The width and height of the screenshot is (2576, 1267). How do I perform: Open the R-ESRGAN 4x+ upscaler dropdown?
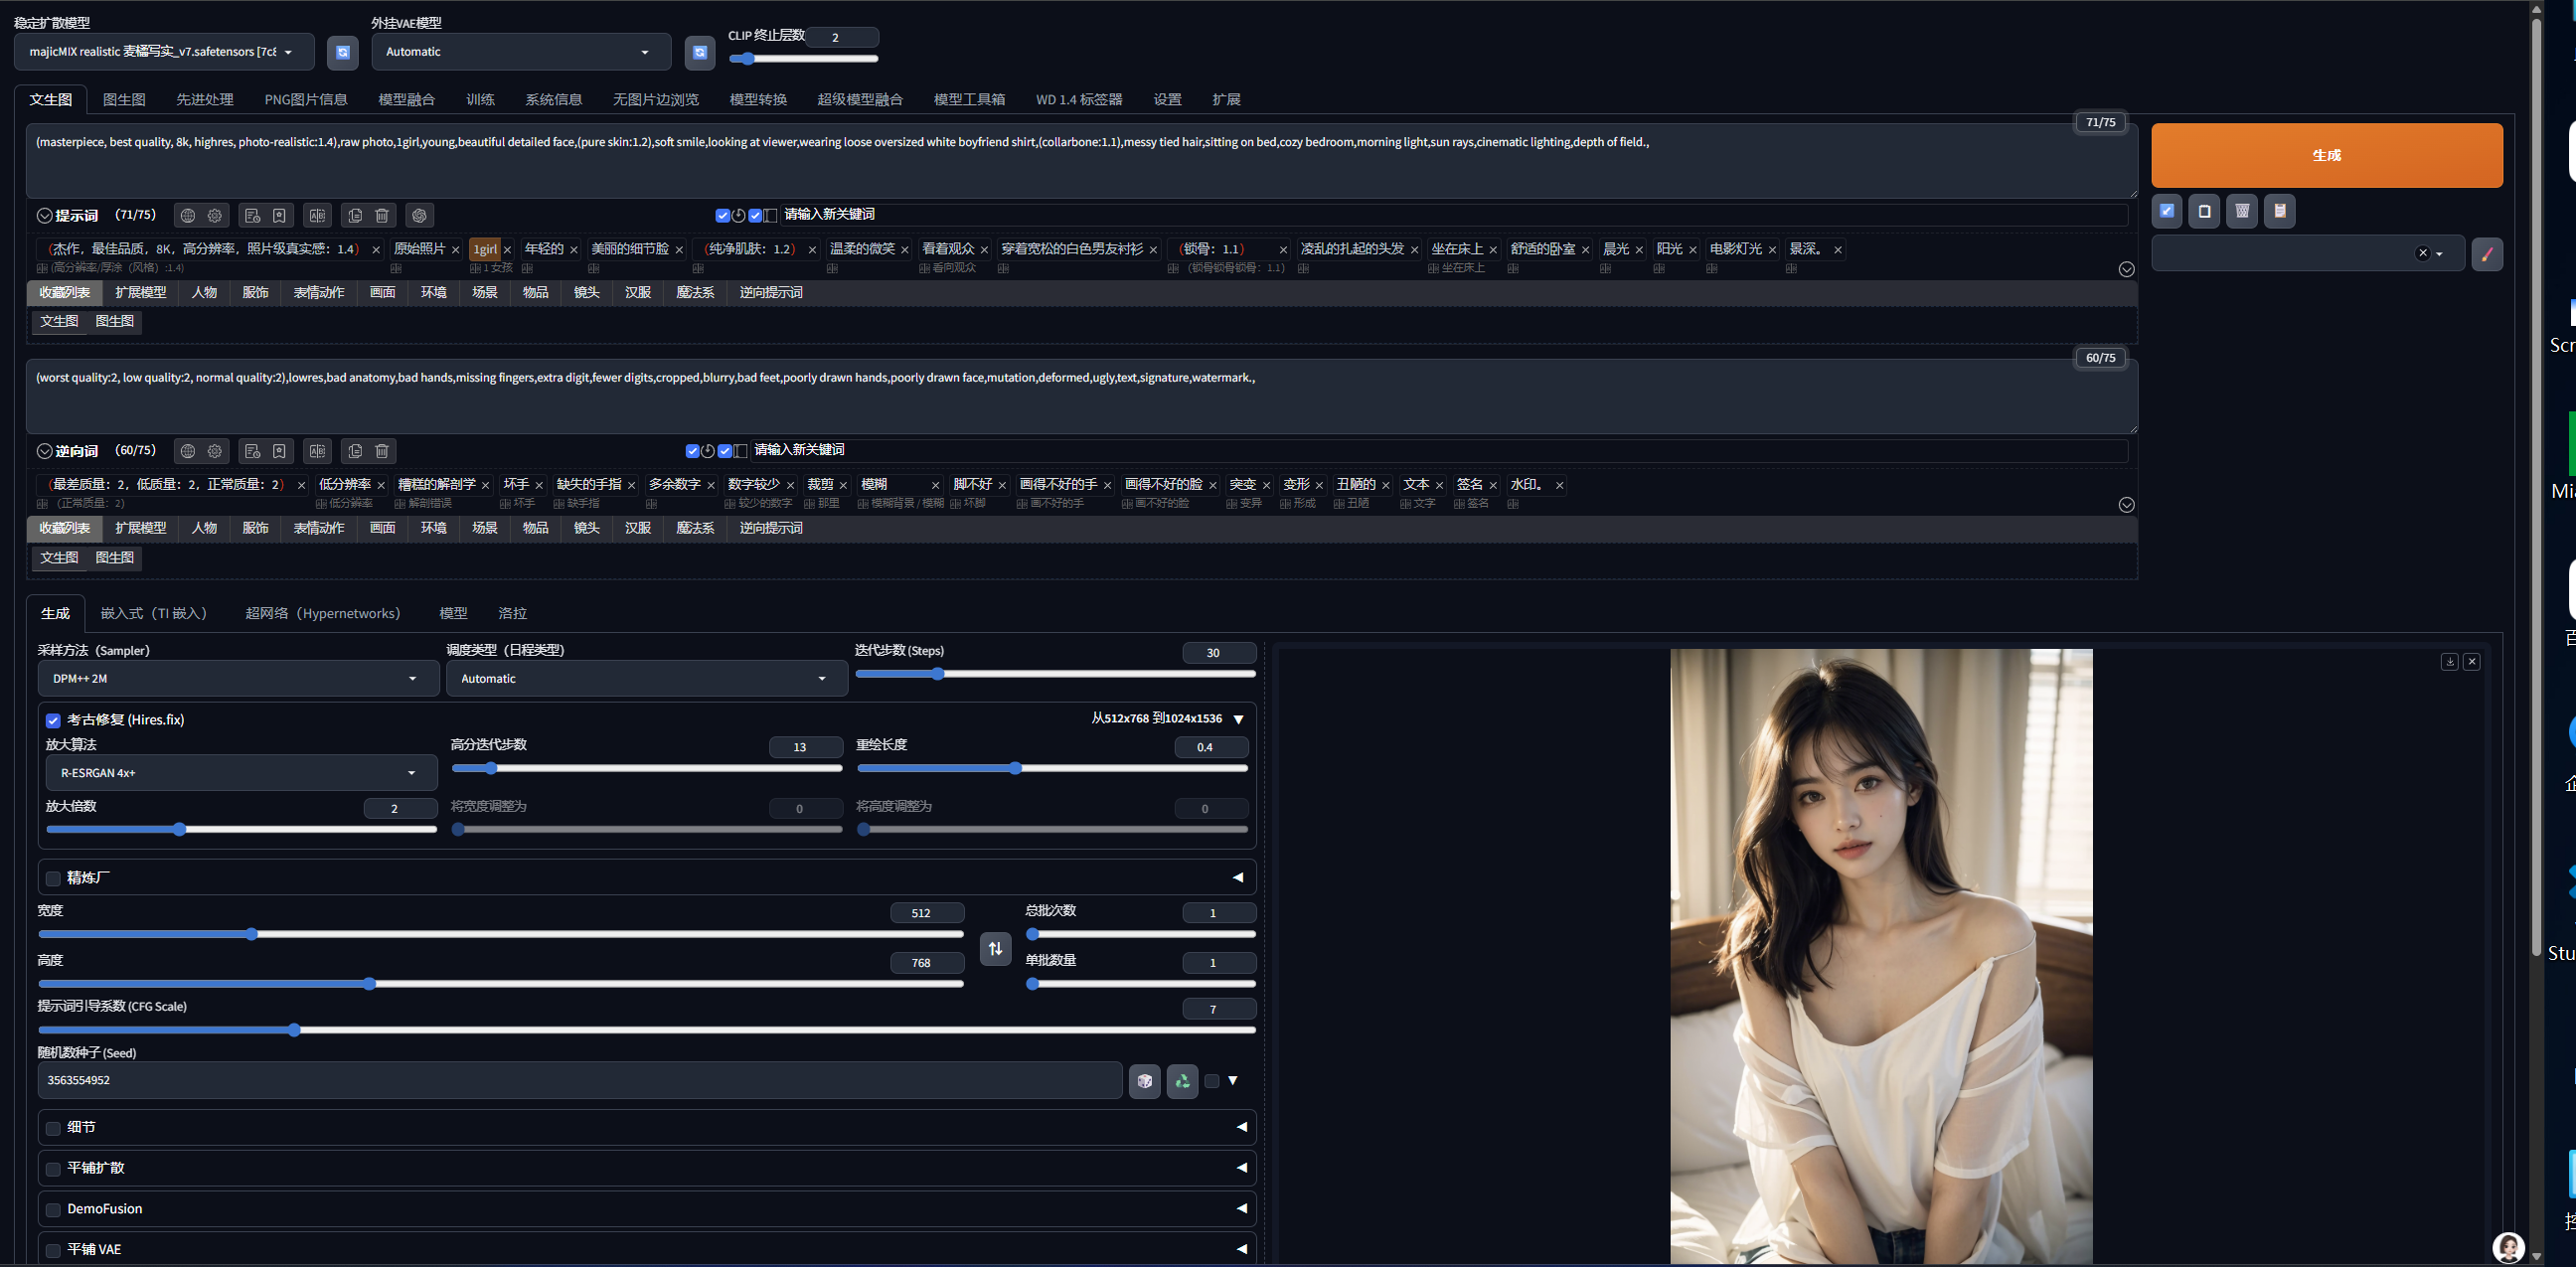[241, 773]
